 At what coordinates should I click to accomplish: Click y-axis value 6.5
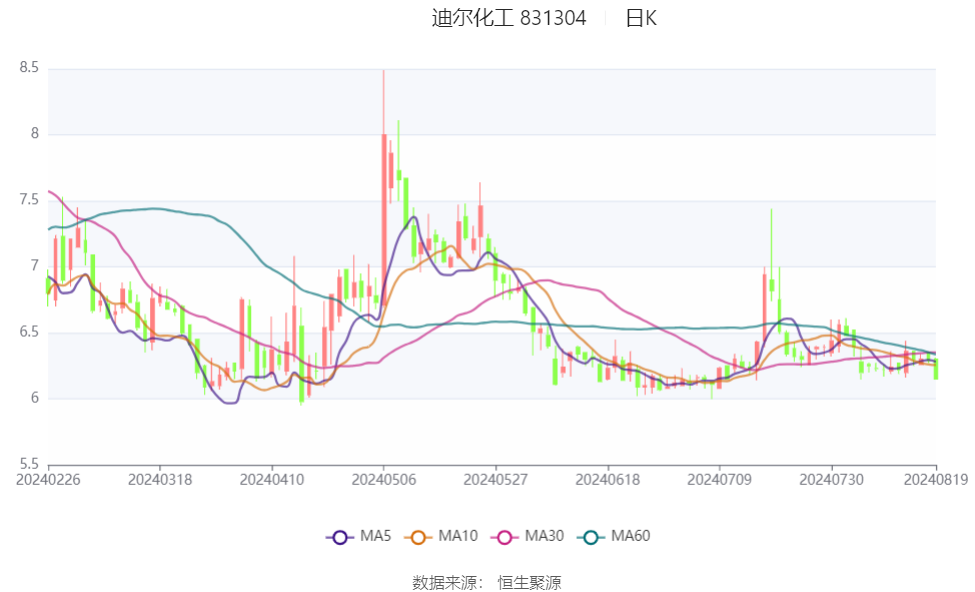(x=29, y=332)
